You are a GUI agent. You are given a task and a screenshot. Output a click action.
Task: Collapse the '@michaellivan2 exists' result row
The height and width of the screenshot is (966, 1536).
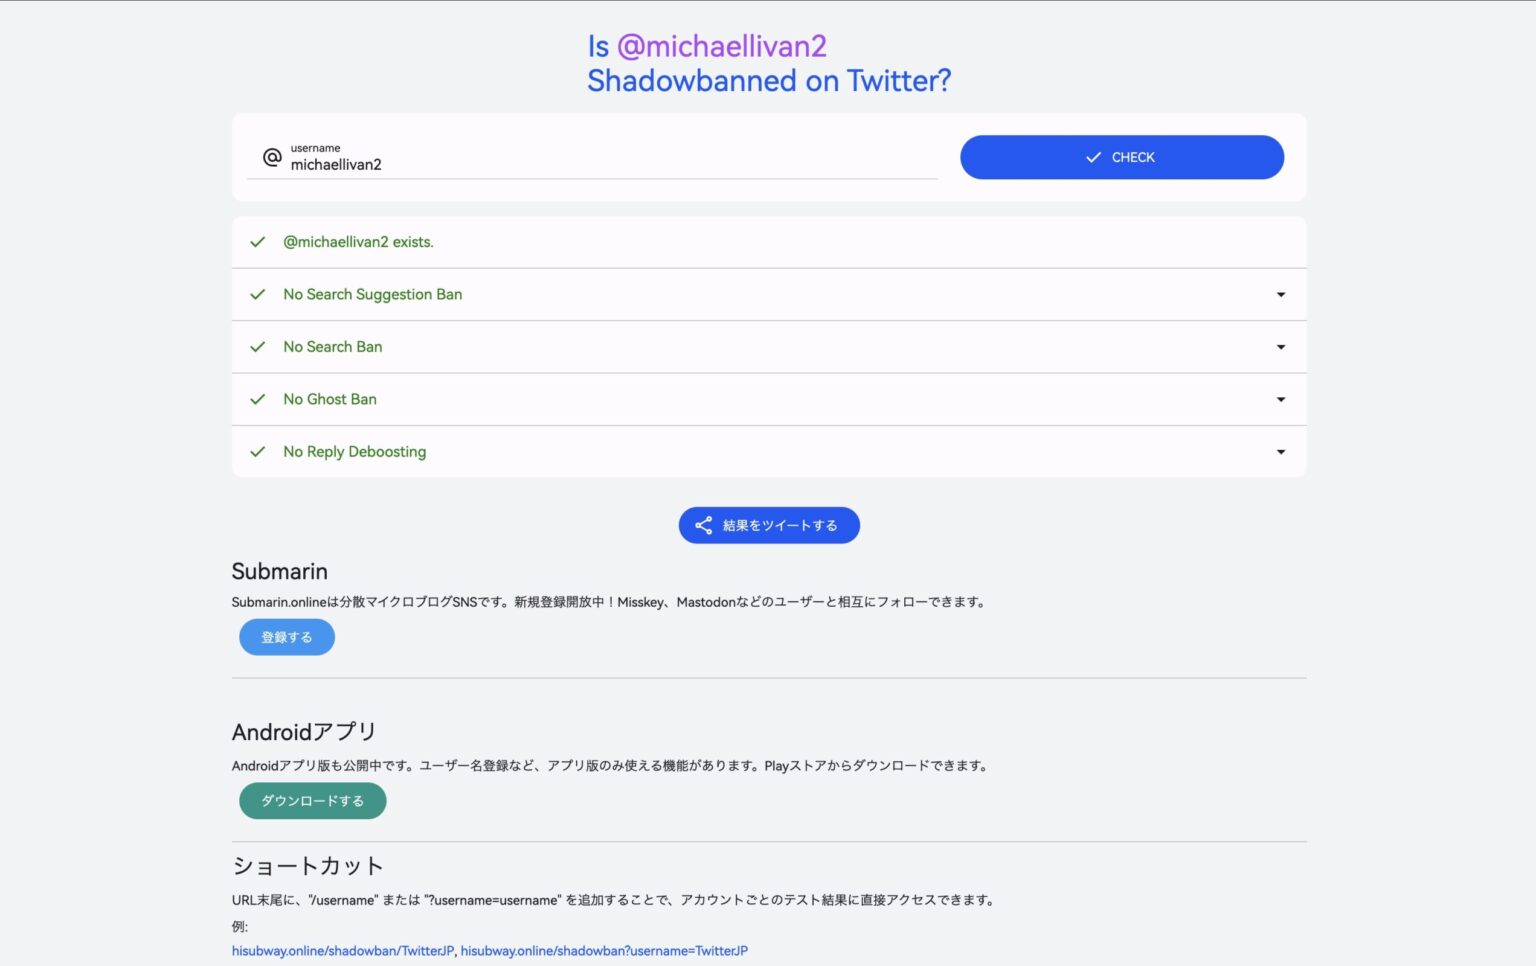[768, 241]
